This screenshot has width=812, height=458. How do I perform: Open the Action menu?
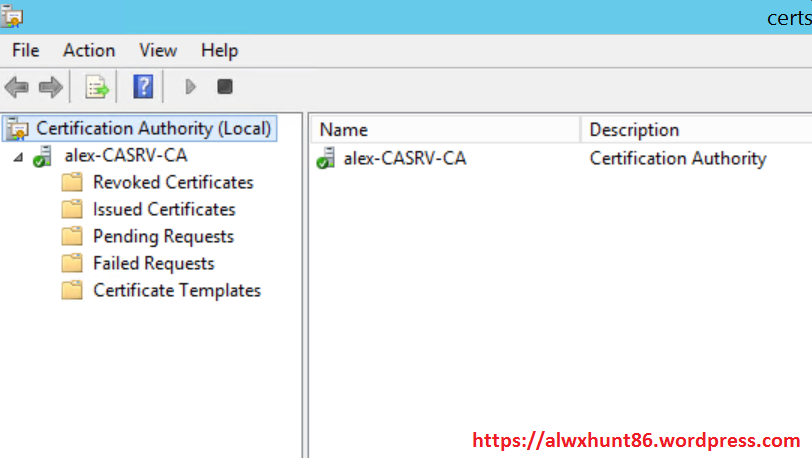pyautogui.click(x=89, y=50)
